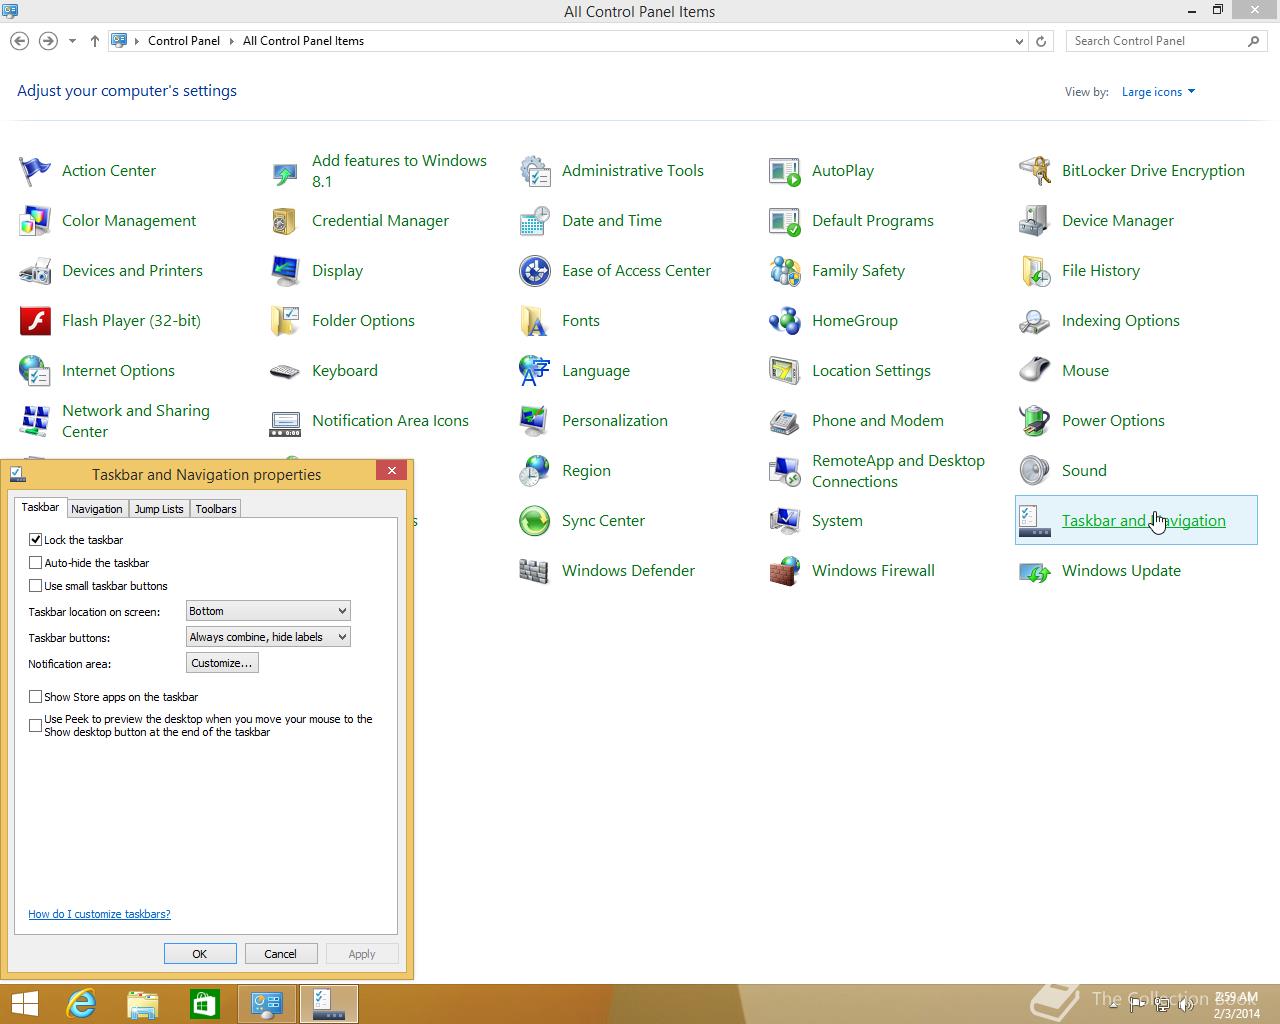Image resolution: width=1280 pixels, height=1024 pixels.
Task: Click the Refresh button in address bar
Action: click(1041, 41)
